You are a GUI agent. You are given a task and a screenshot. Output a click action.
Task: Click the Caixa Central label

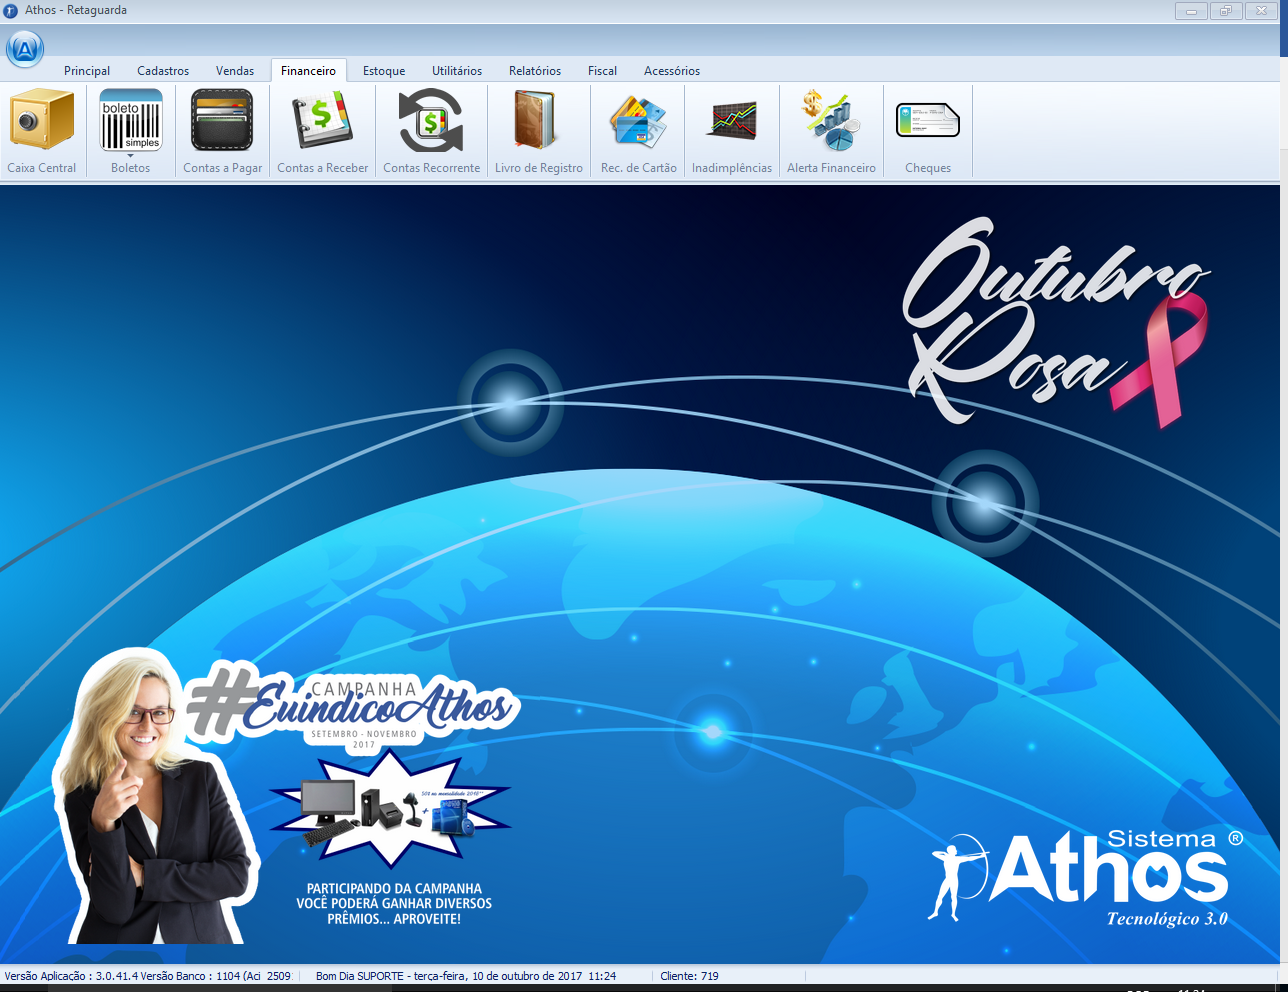(42, 168)
